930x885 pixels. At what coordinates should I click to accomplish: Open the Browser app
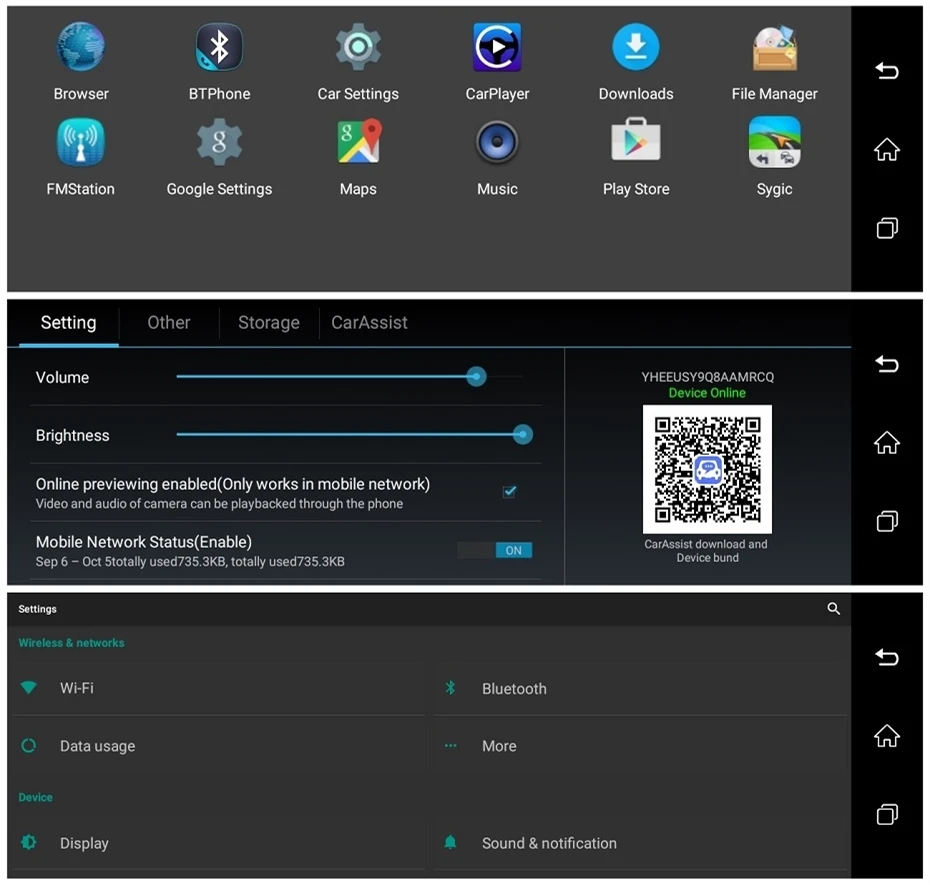click(x=81, y=61)
